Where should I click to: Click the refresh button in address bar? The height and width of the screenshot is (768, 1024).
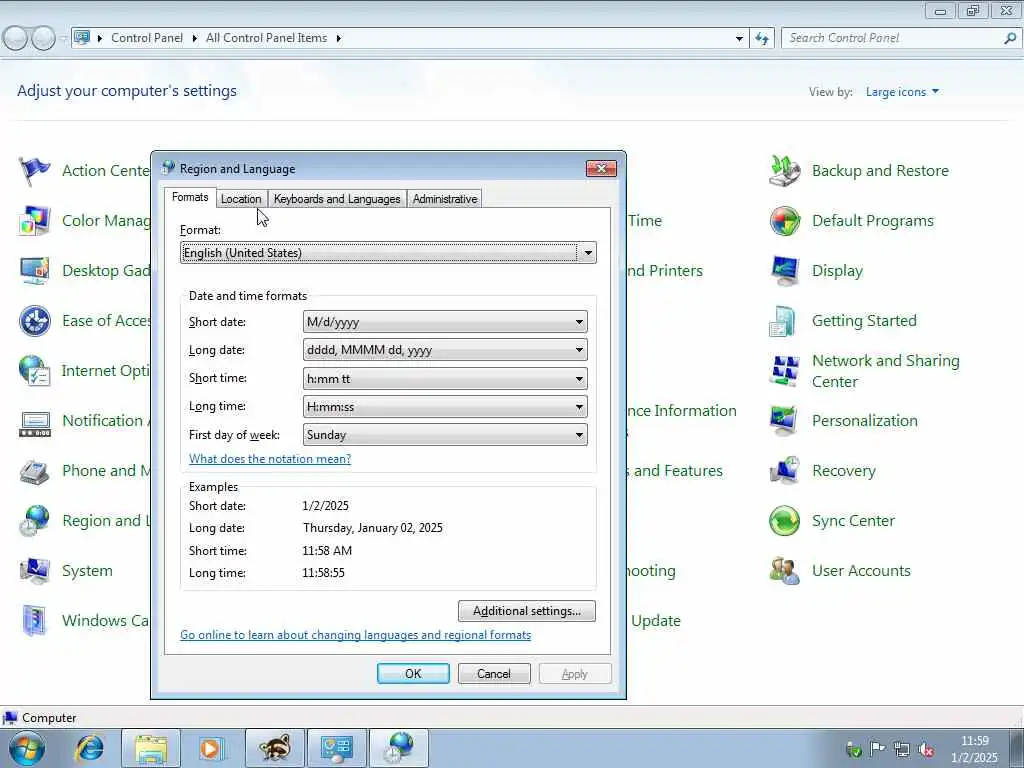click(x=762, y=39)
